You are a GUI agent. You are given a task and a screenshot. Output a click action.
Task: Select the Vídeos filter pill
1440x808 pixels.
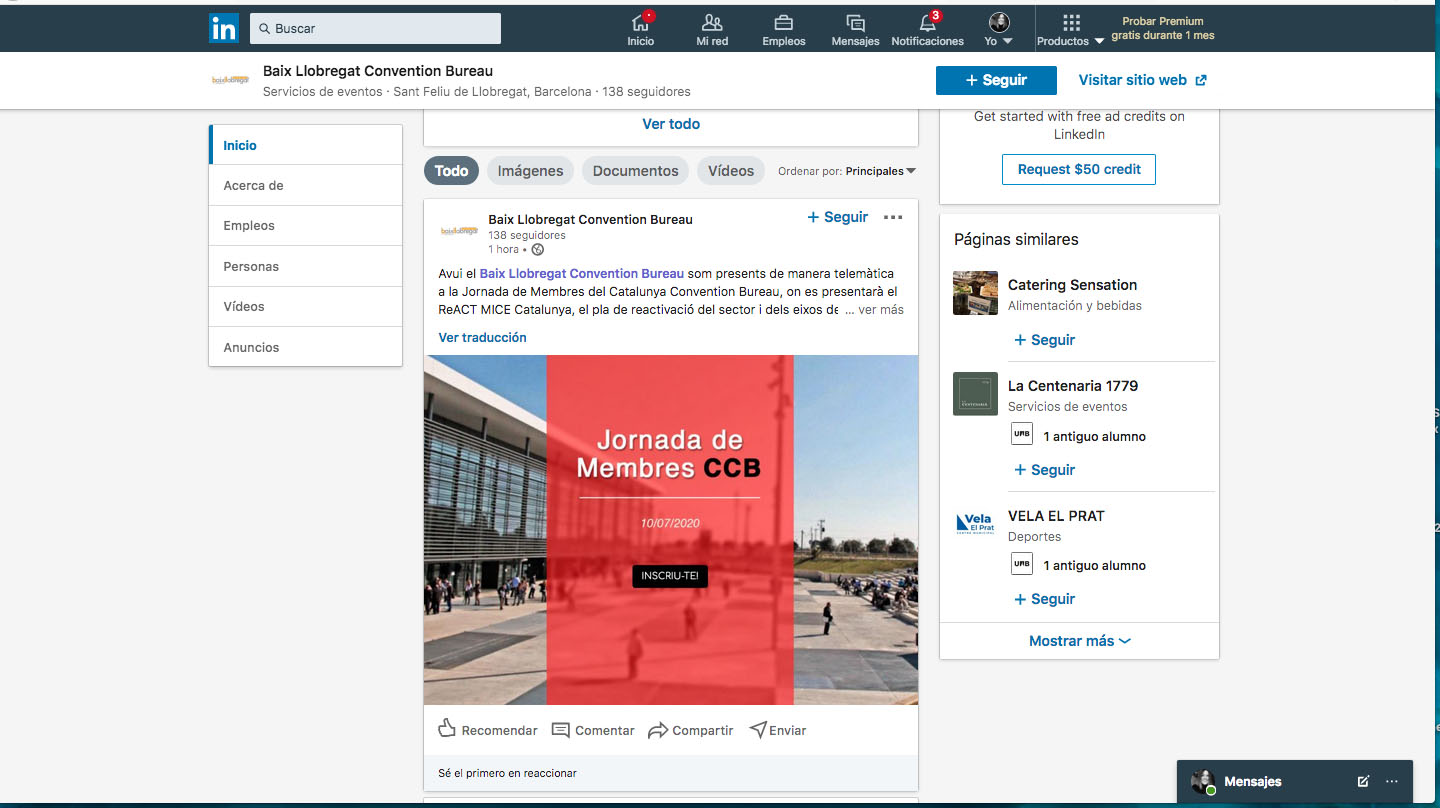[x=730, y=171]
